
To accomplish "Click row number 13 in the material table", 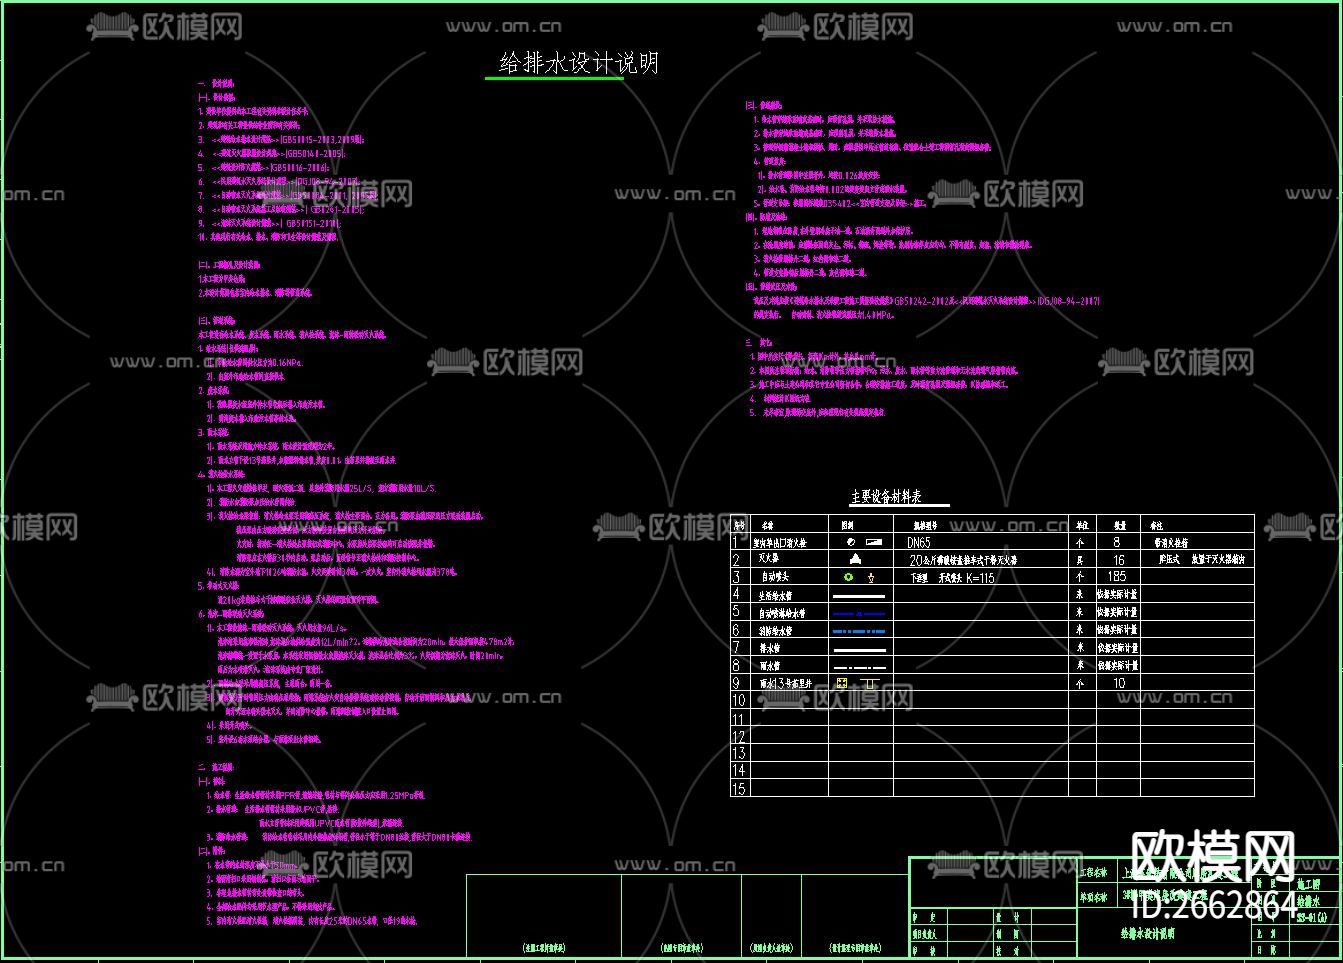I will (x=739, y=753).
